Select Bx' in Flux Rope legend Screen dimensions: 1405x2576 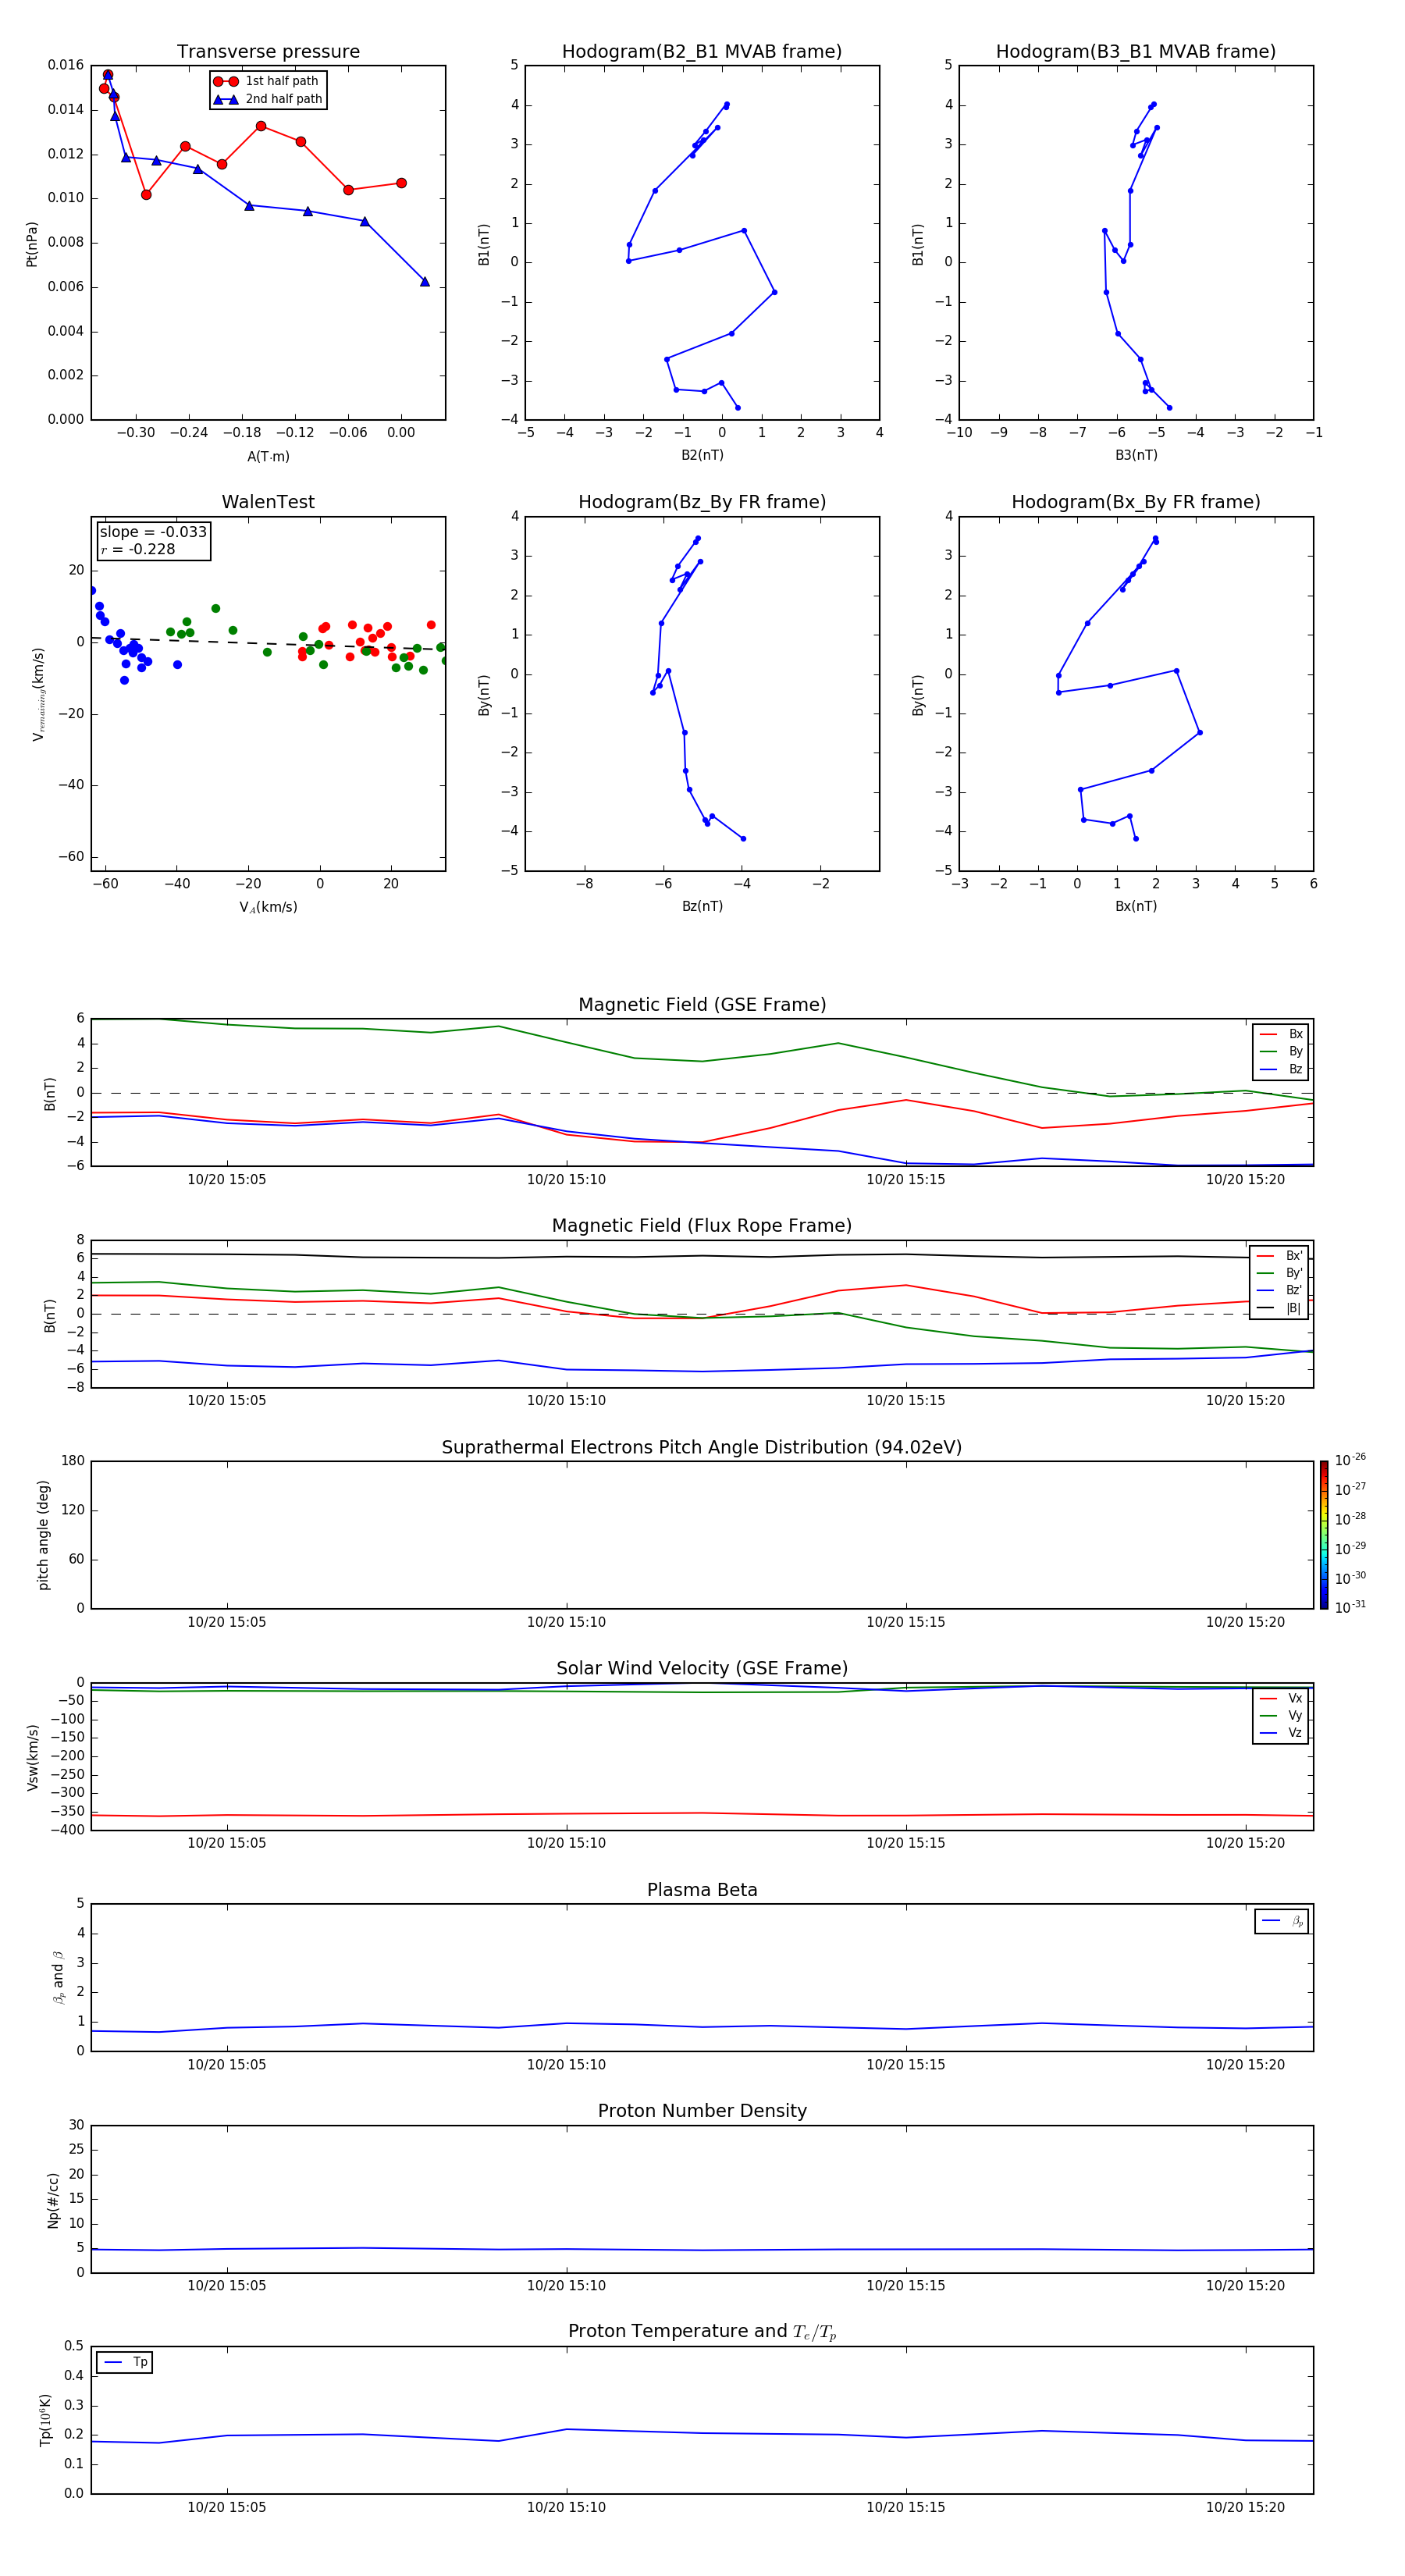1280,1256
